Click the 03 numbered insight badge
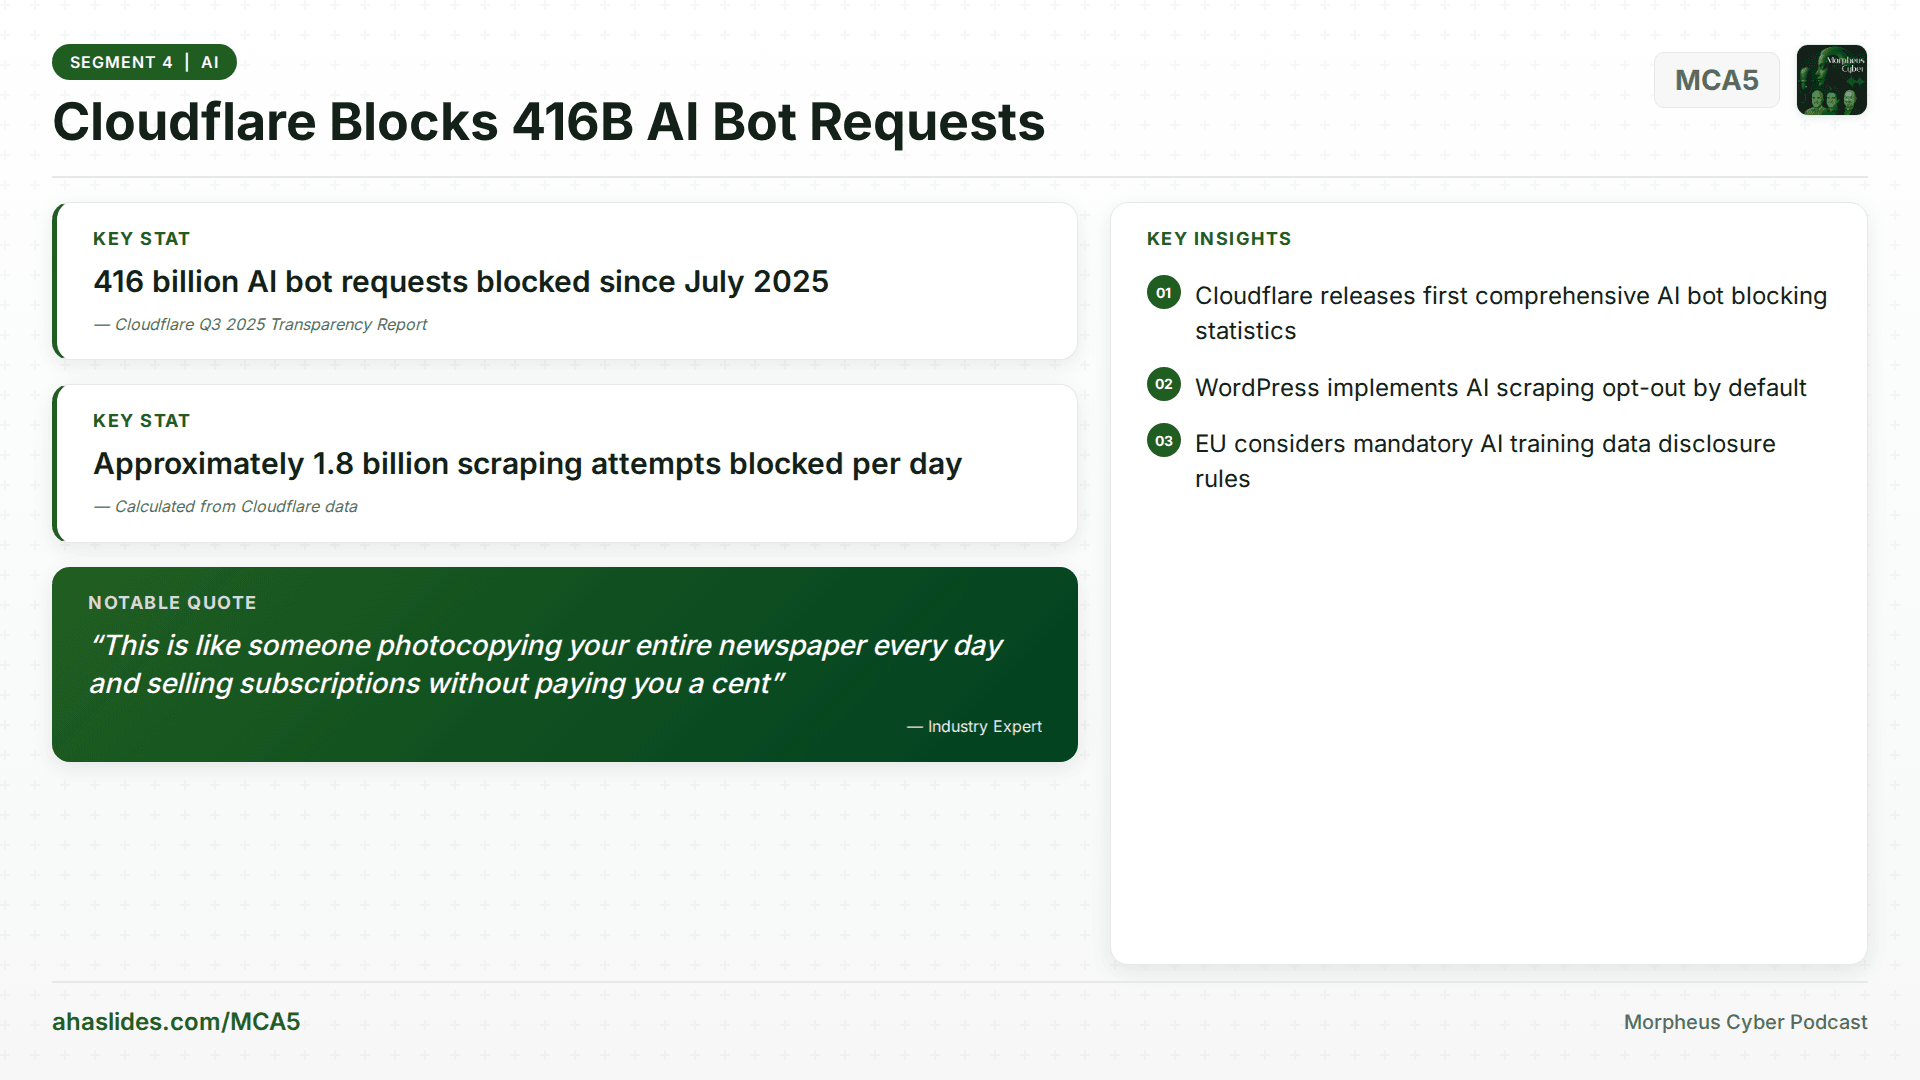This screenshot has width=1920, height=1080. coord(1163,441)
